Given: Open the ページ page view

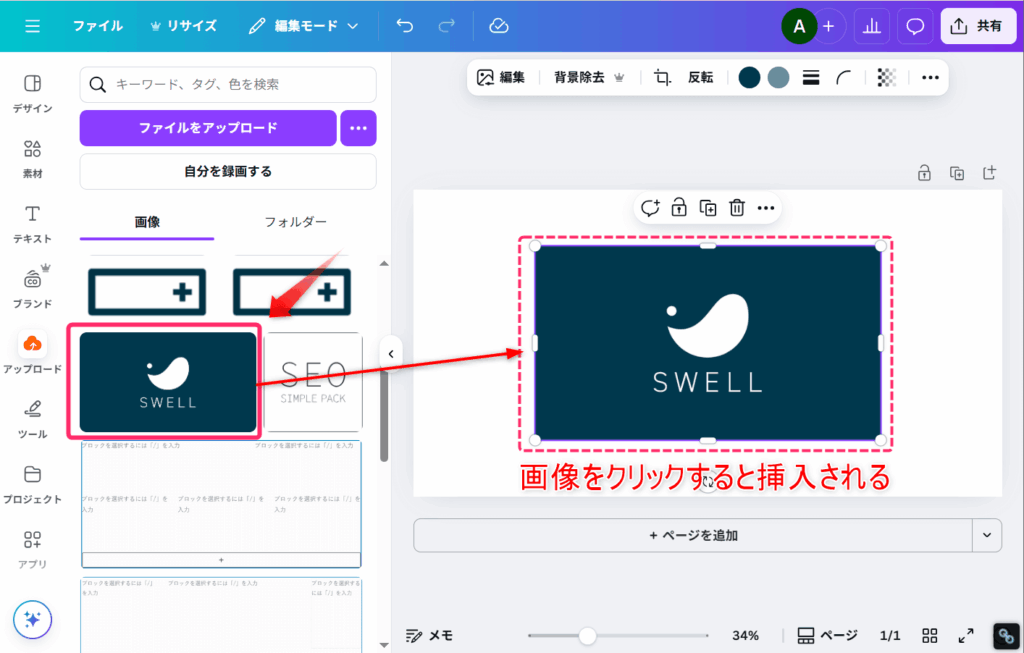Looking at the screenshot, I should [x=827, y=635].
